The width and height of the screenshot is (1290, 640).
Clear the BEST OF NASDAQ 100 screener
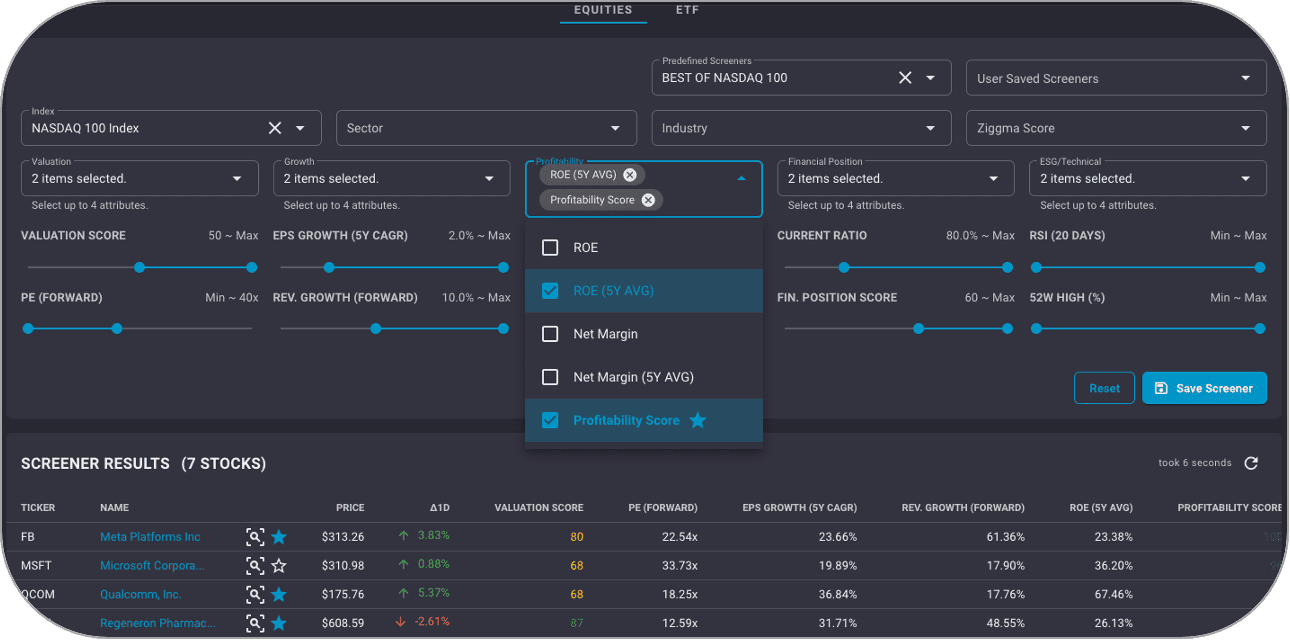[905, 77]
